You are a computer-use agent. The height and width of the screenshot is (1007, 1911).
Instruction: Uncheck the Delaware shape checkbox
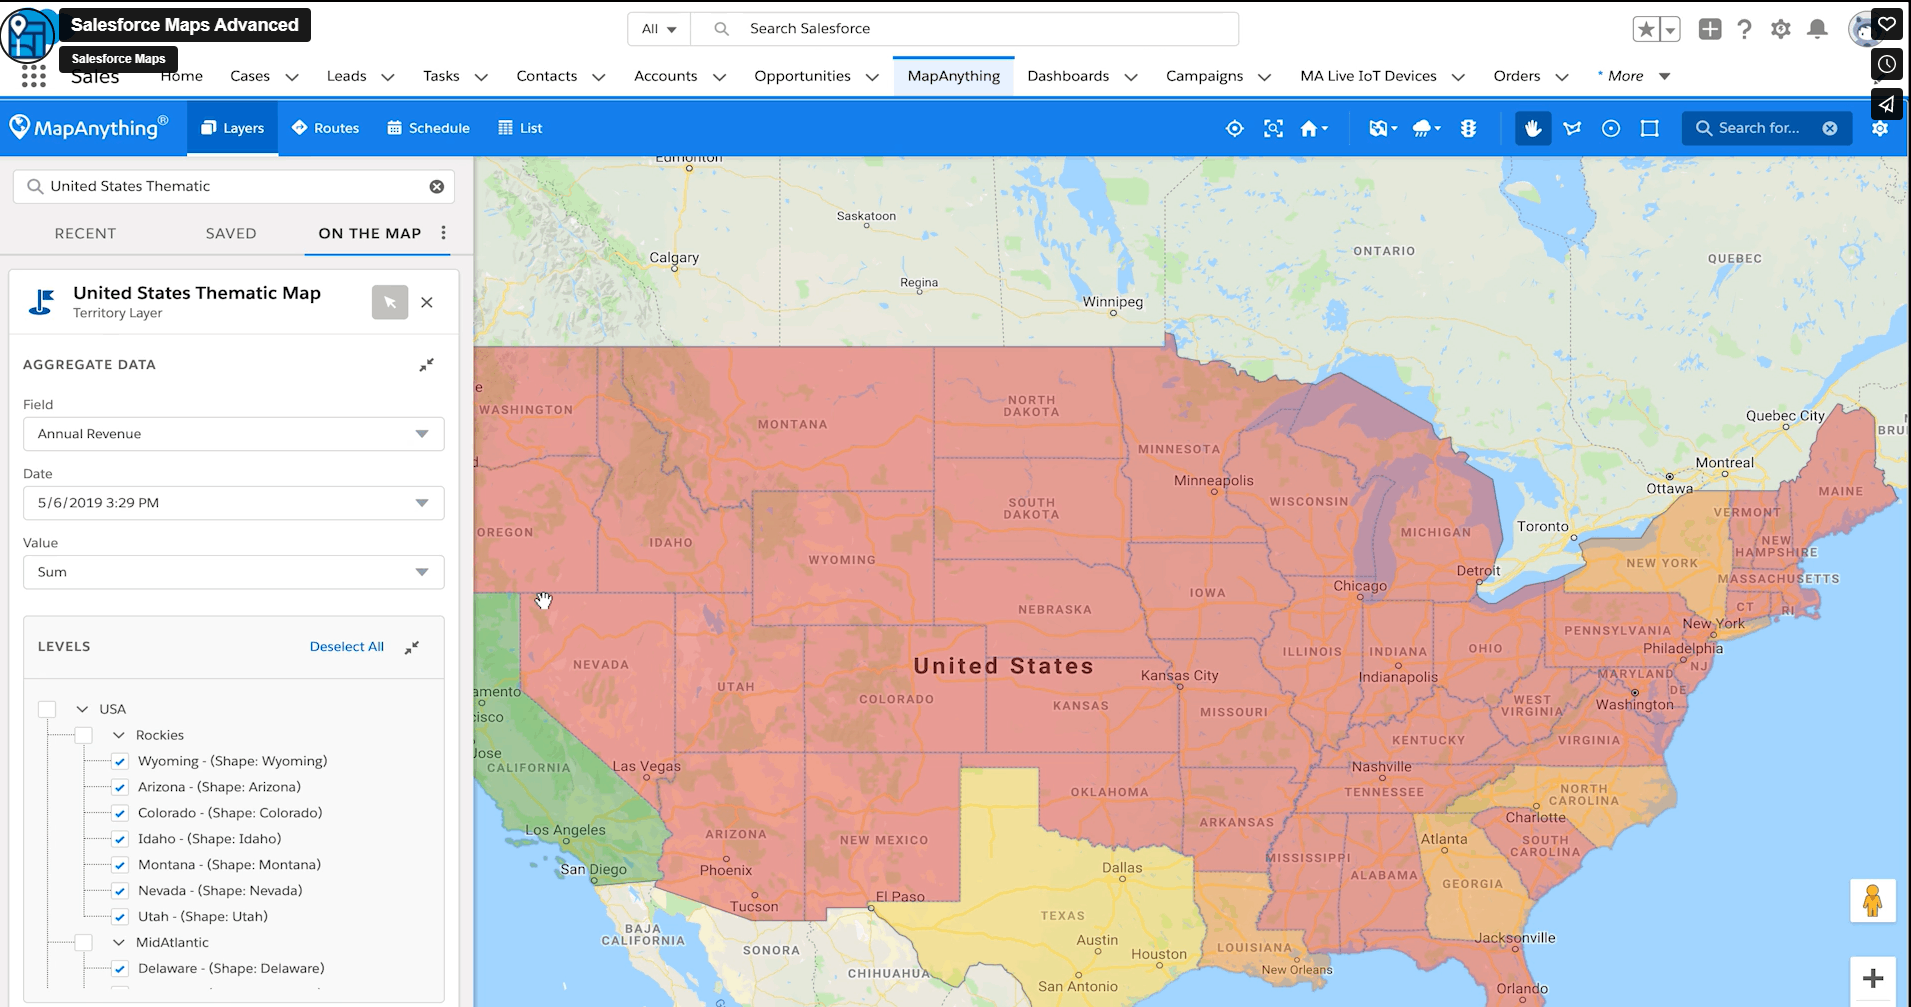(x=120, y=968)
